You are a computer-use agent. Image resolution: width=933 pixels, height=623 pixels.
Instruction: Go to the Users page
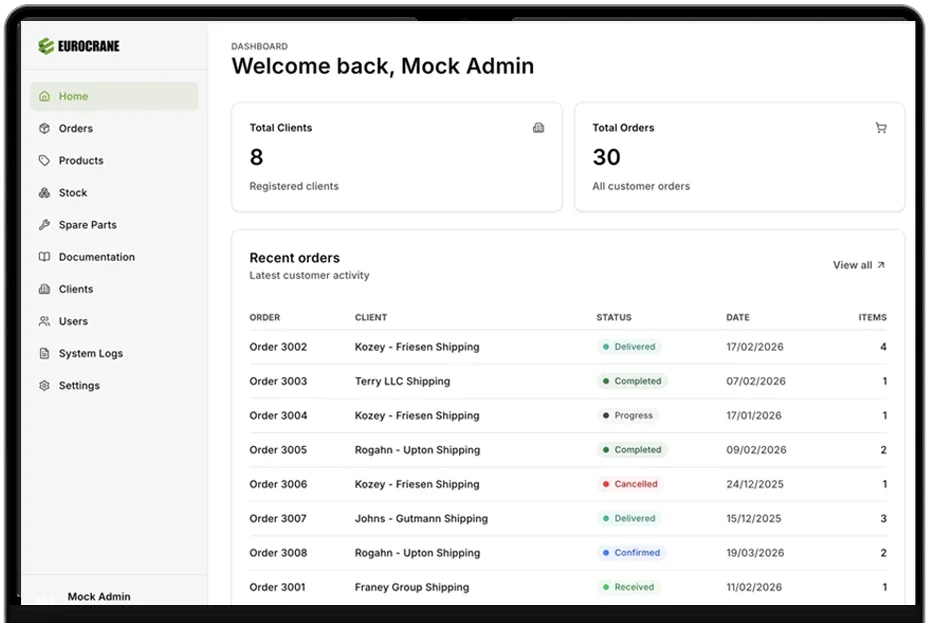point(73,321)
